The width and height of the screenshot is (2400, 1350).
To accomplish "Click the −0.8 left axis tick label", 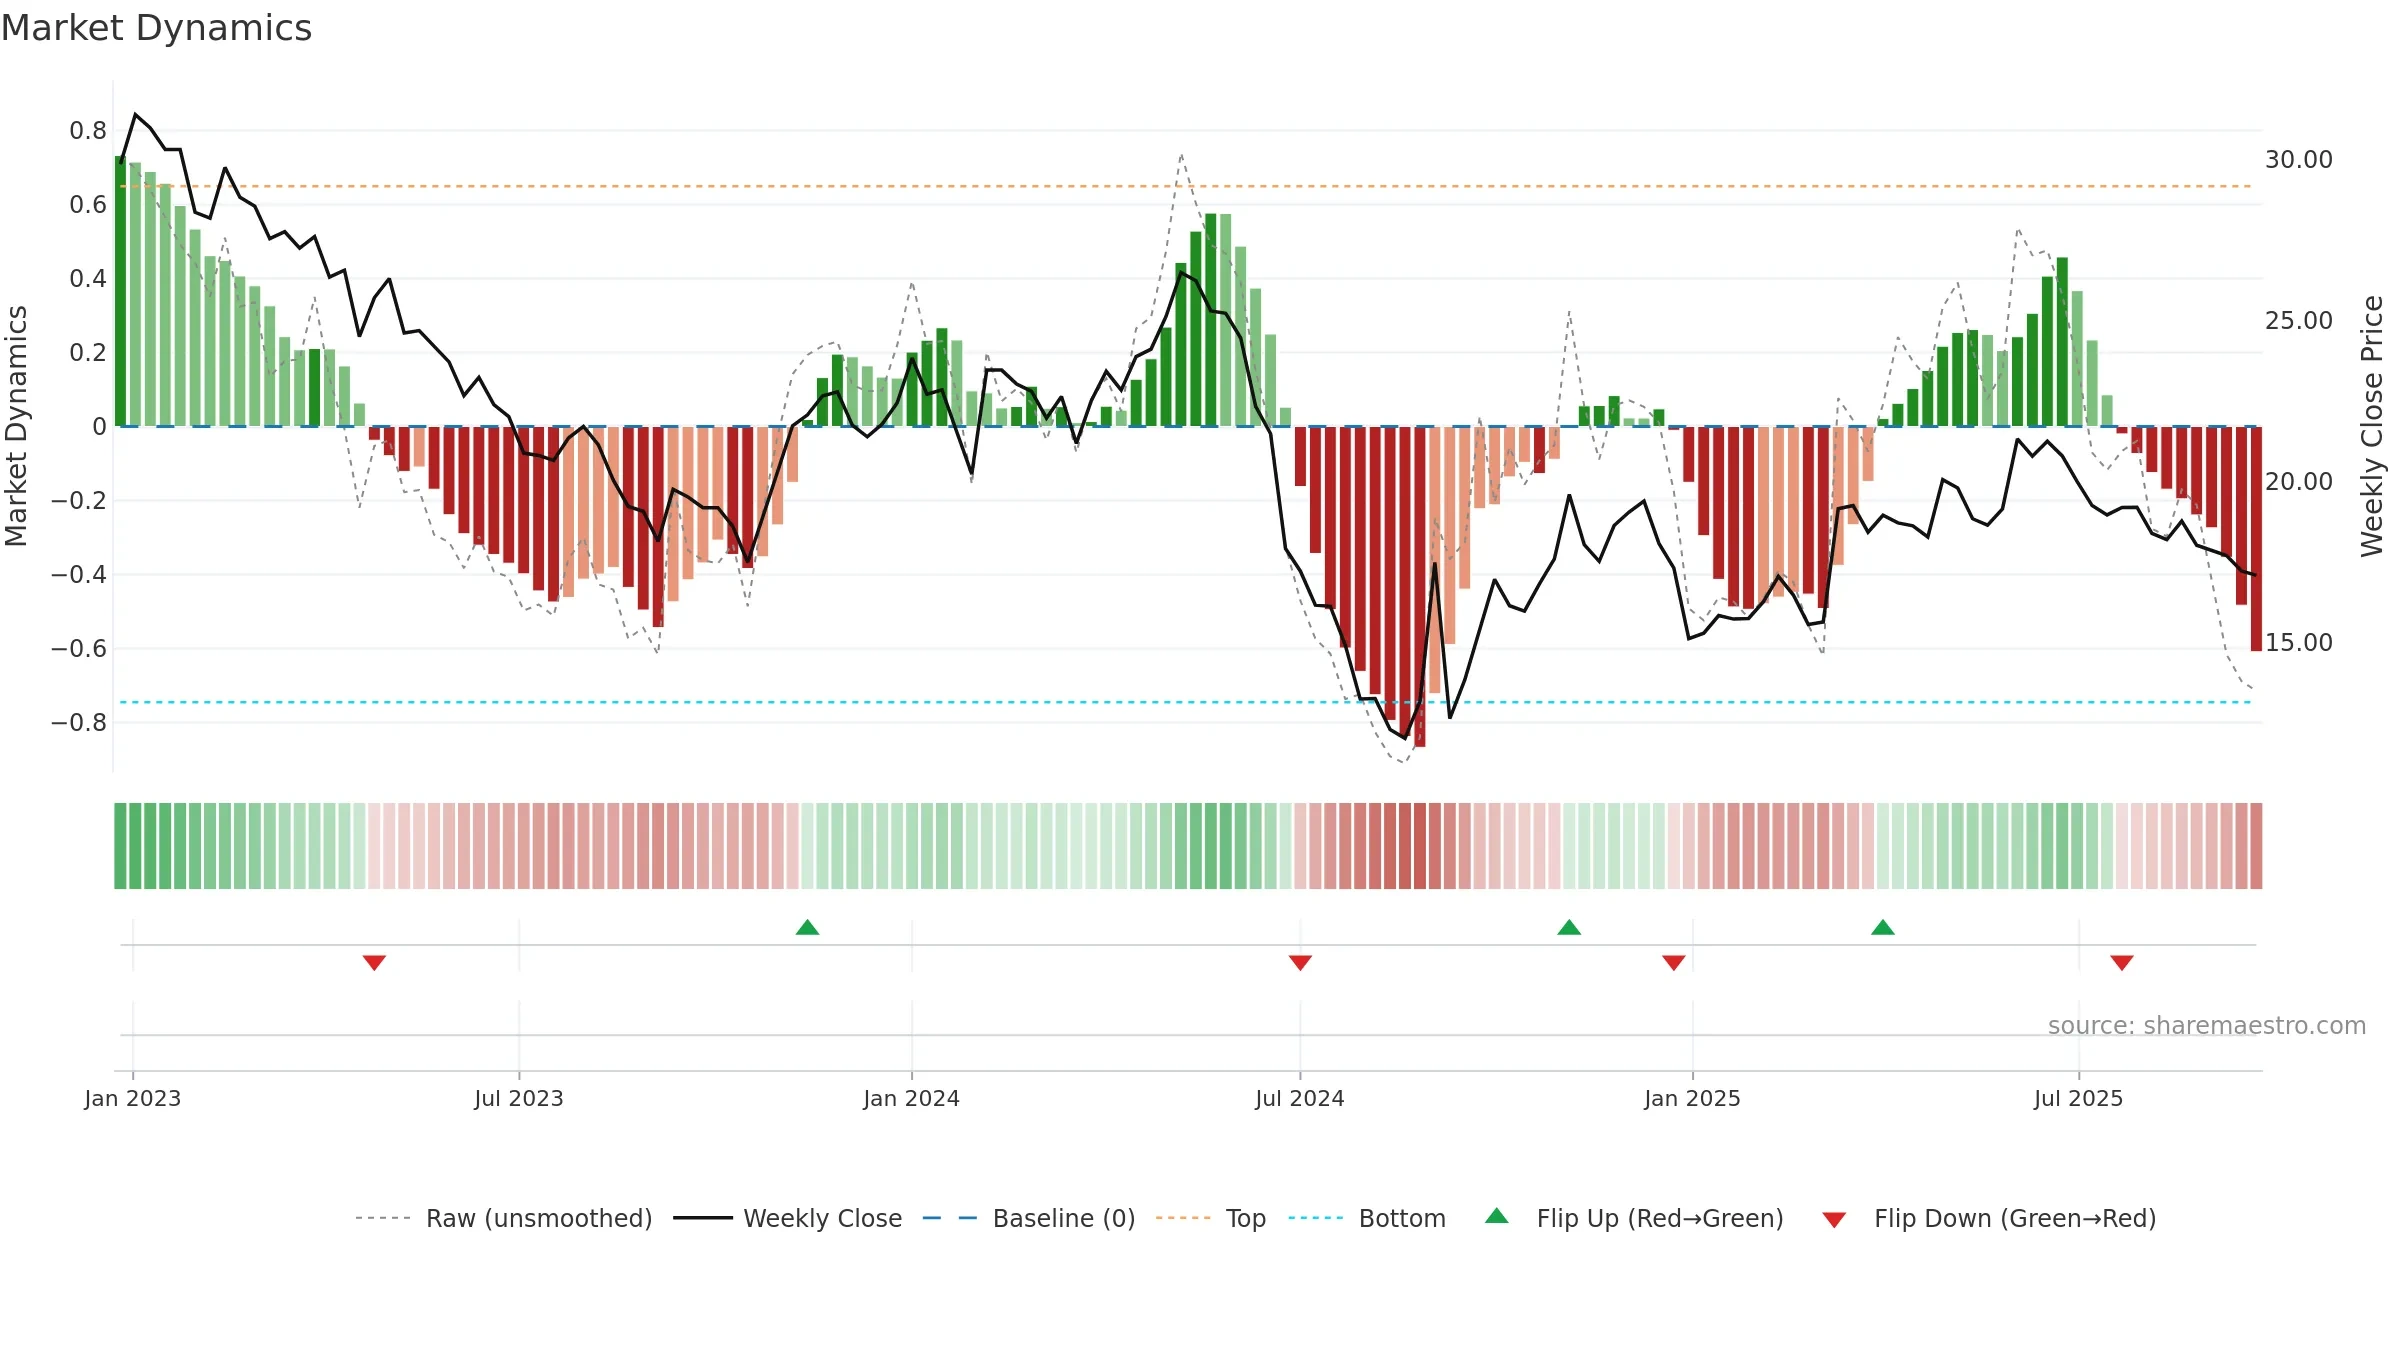I will pos(79,722).
